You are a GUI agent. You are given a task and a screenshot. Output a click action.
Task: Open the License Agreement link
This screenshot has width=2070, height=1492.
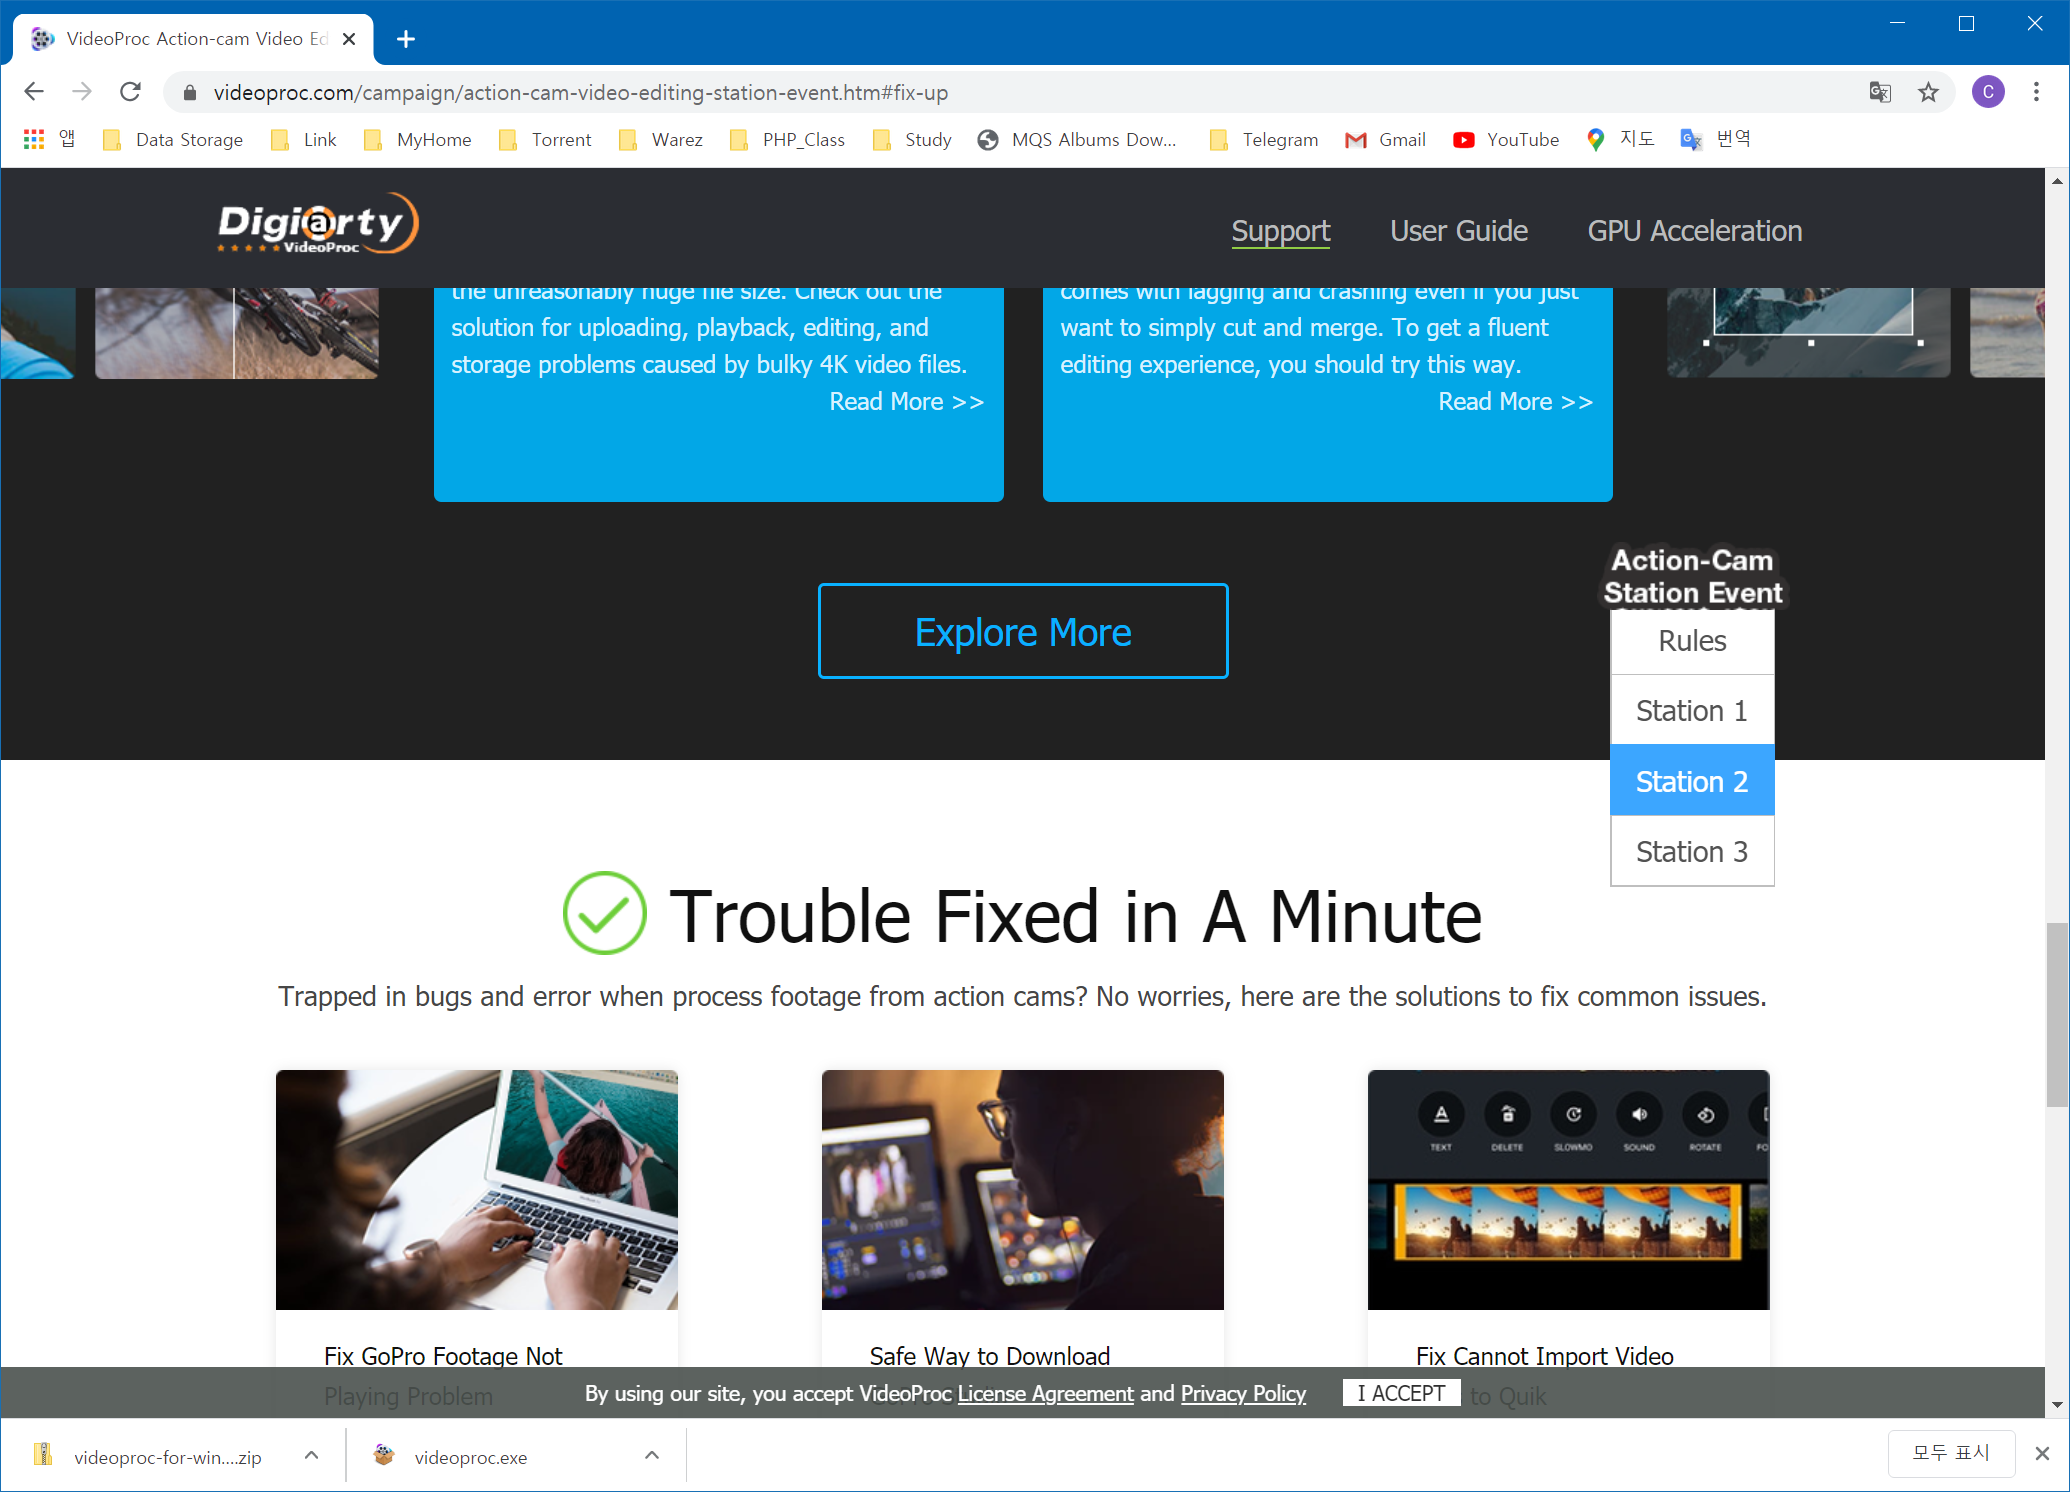(1045, 1393)
